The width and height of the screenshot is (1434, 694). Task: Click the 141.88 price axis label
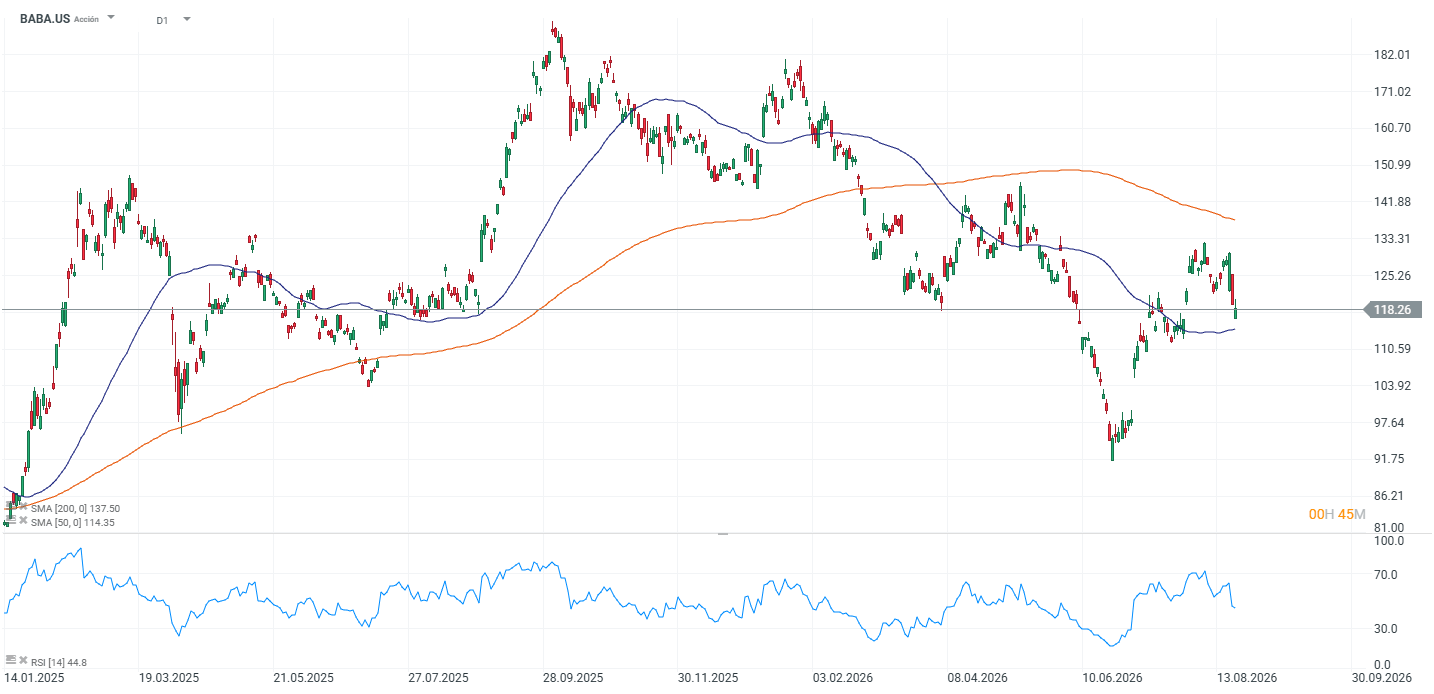(x=1391, y=202)
